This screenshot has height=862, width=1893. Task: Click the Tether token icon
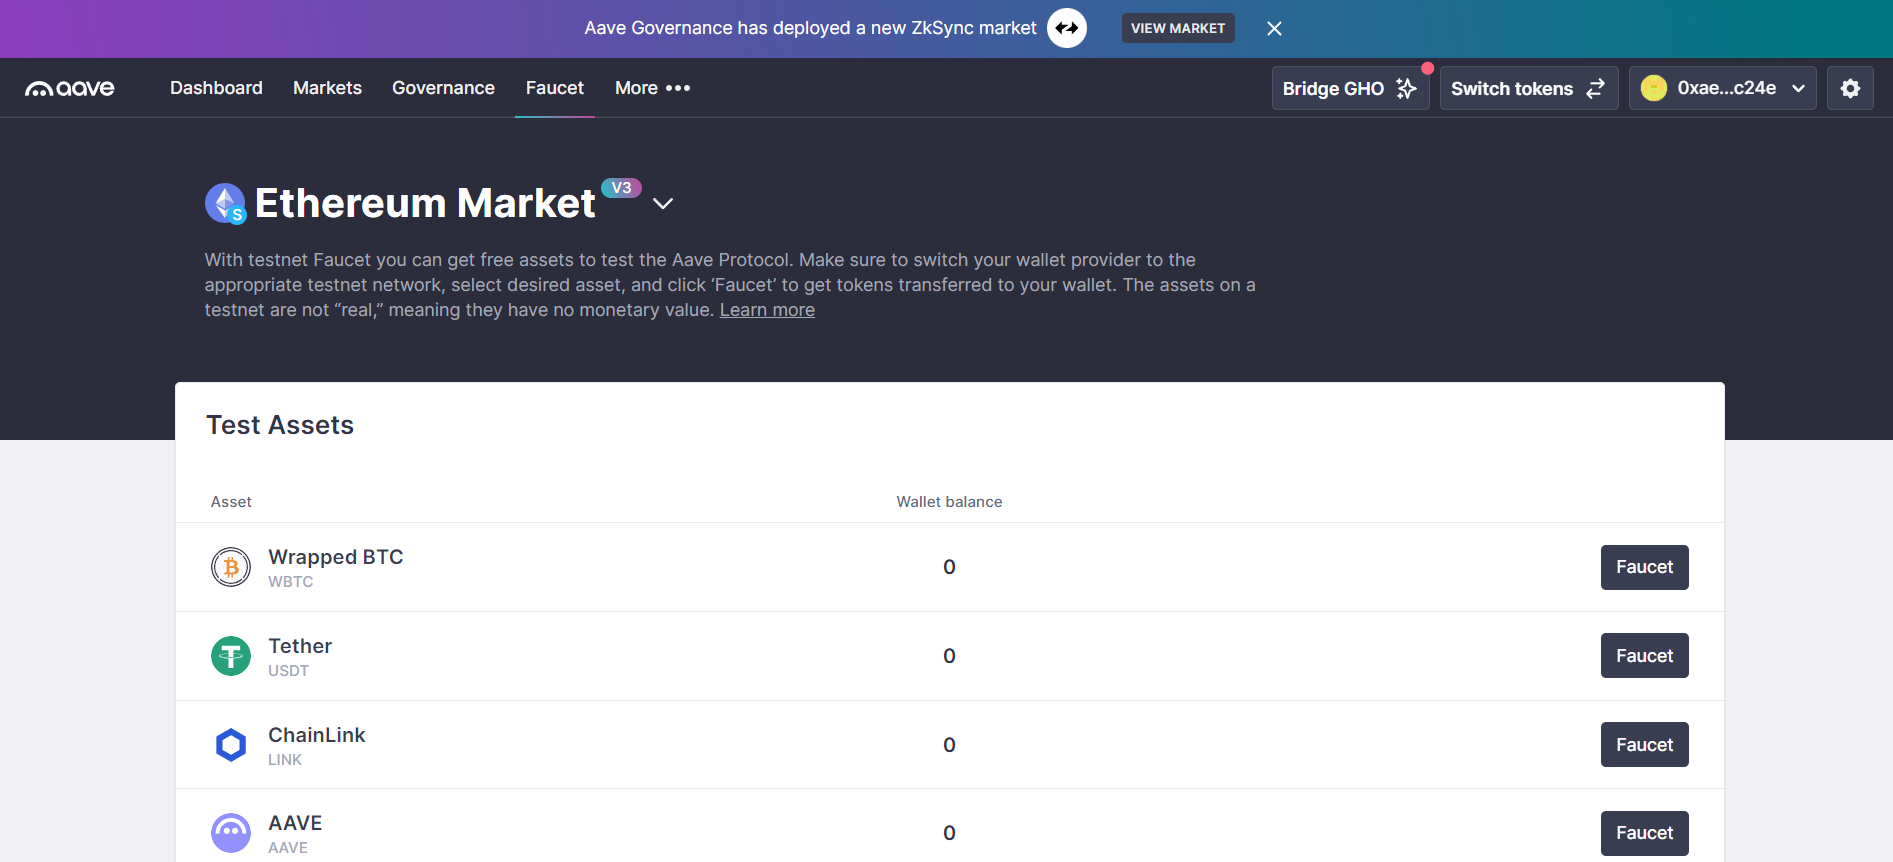click(231, 656)
